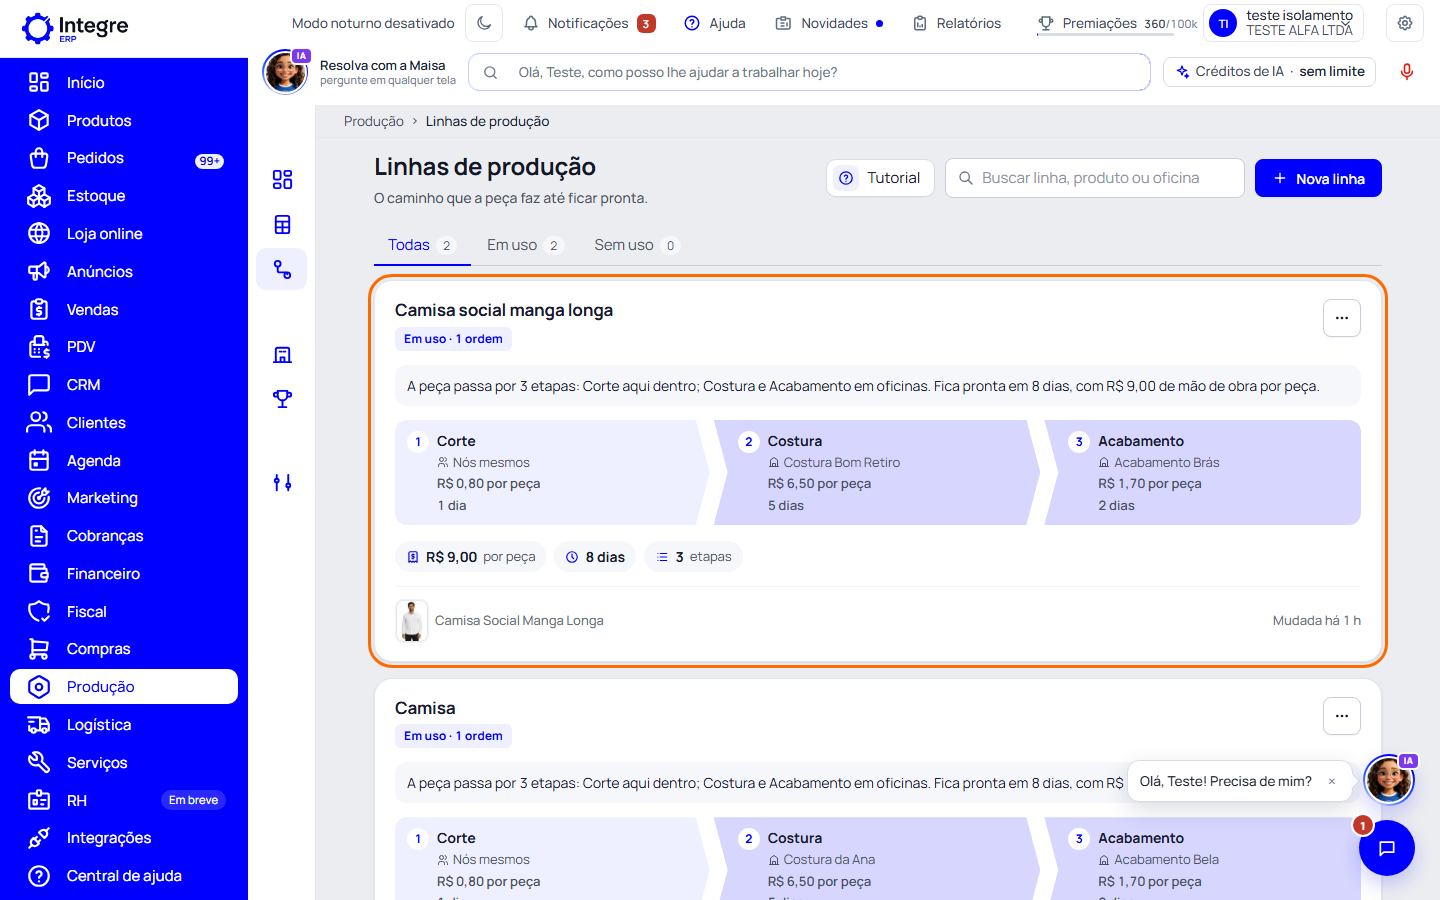Open options menu for Camisa line
The image size is (1440, 900).
tap(1342, 716)
